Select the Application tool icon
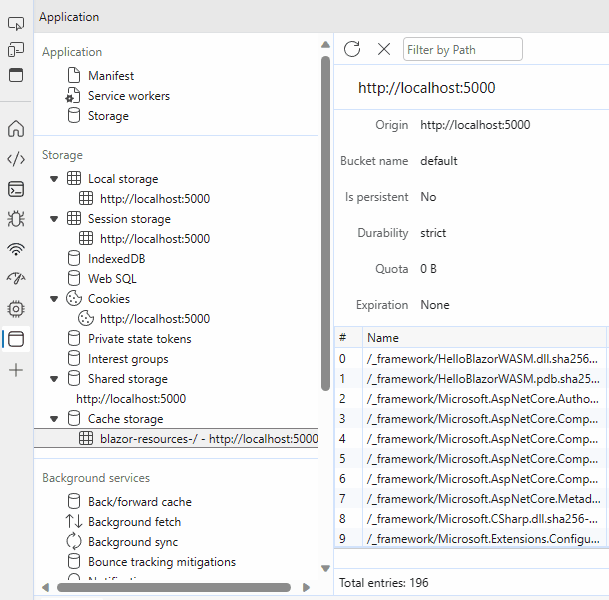The width and height of the screenshot is (609, 600). point(16,339)
